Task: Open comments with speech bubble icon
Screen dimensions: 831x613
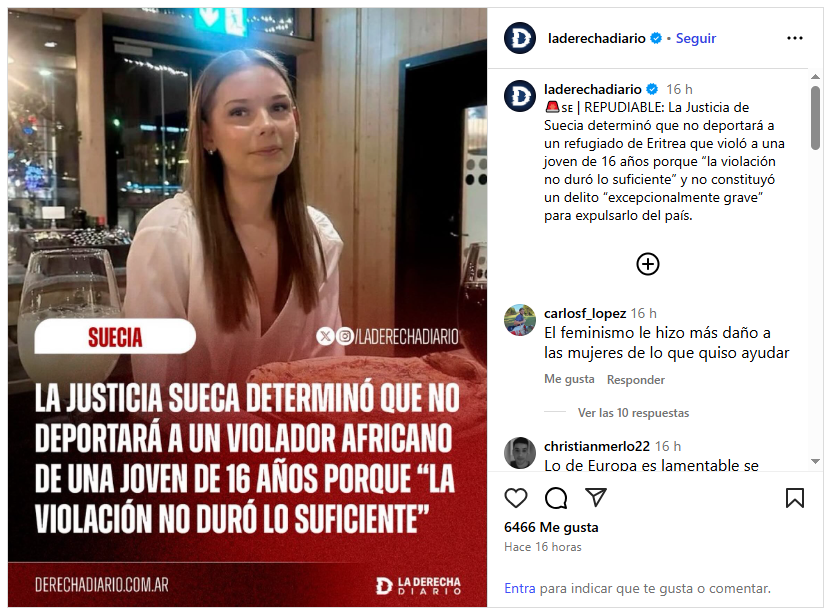Action: [556, 498]
